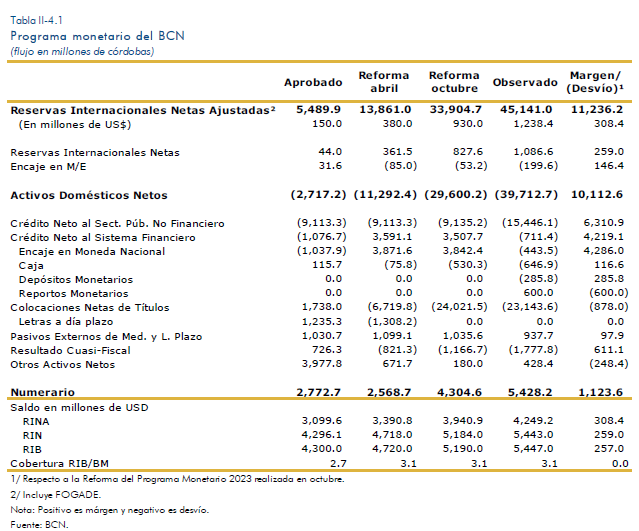The height and width of the screenshot is (531, 639).
Task: Click the value 11,236.2
Action: coord(597,110)
